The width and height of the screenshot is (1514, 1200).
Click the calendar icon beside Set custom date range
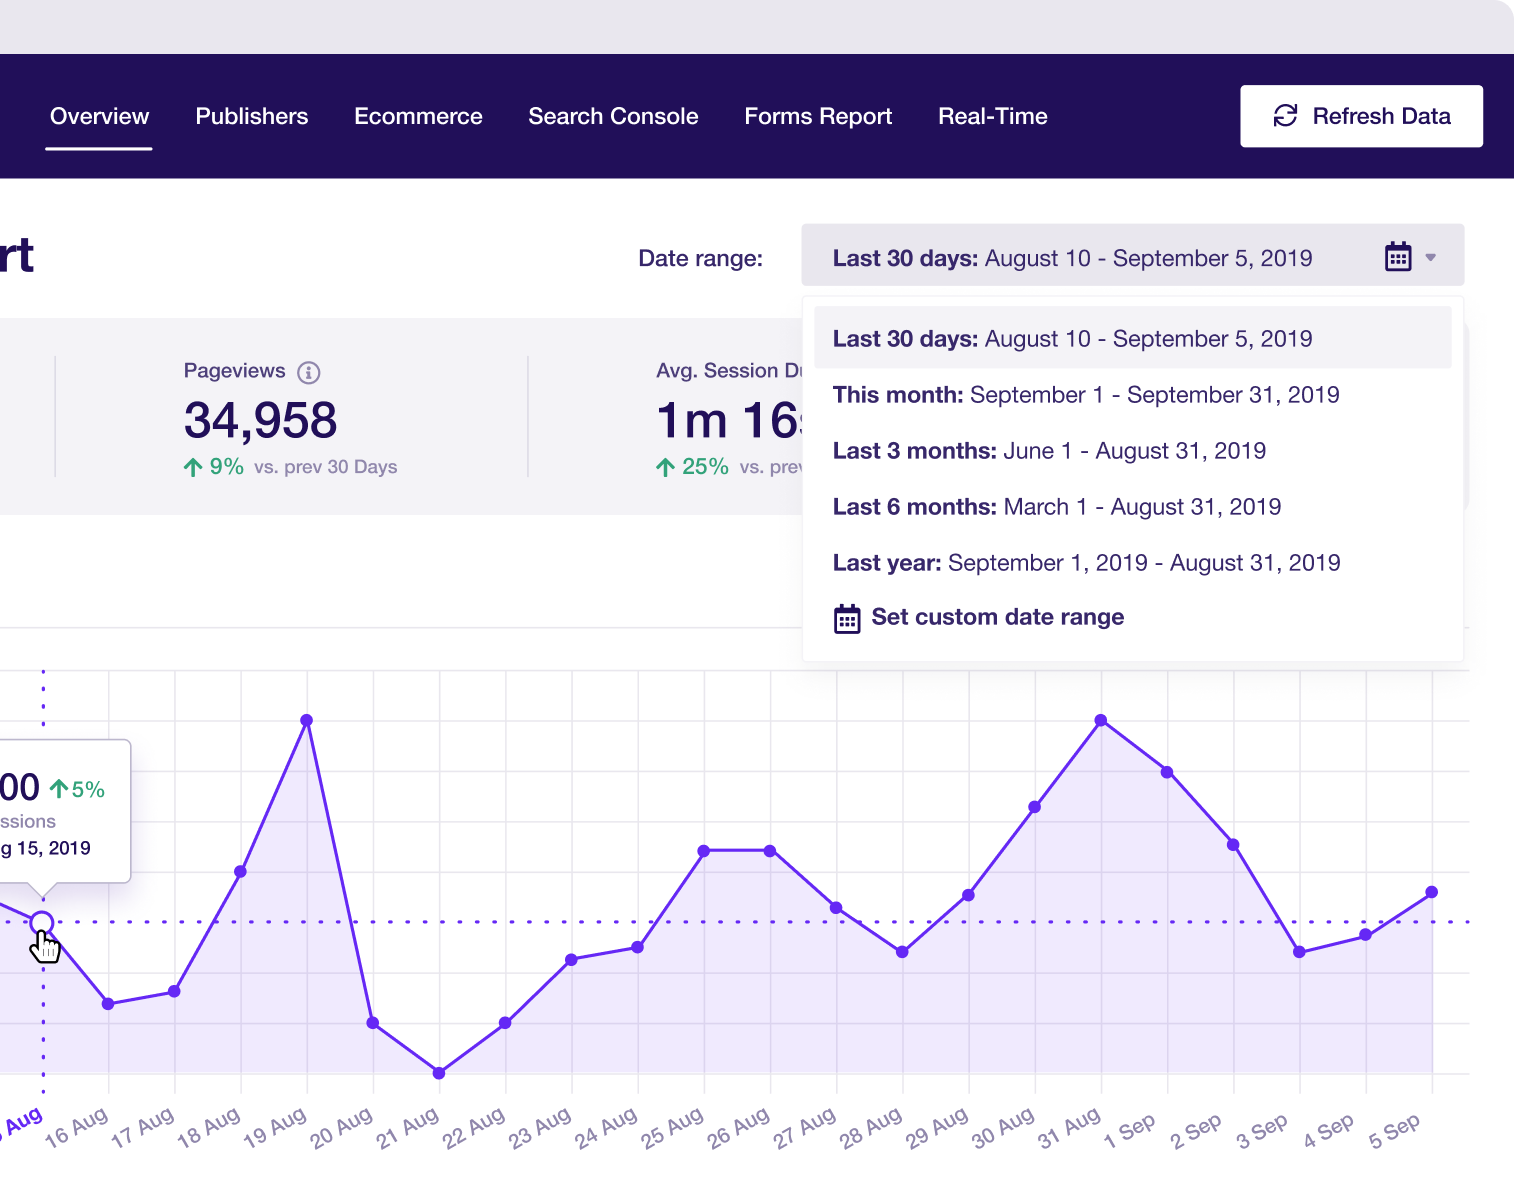tap(847, 618)
